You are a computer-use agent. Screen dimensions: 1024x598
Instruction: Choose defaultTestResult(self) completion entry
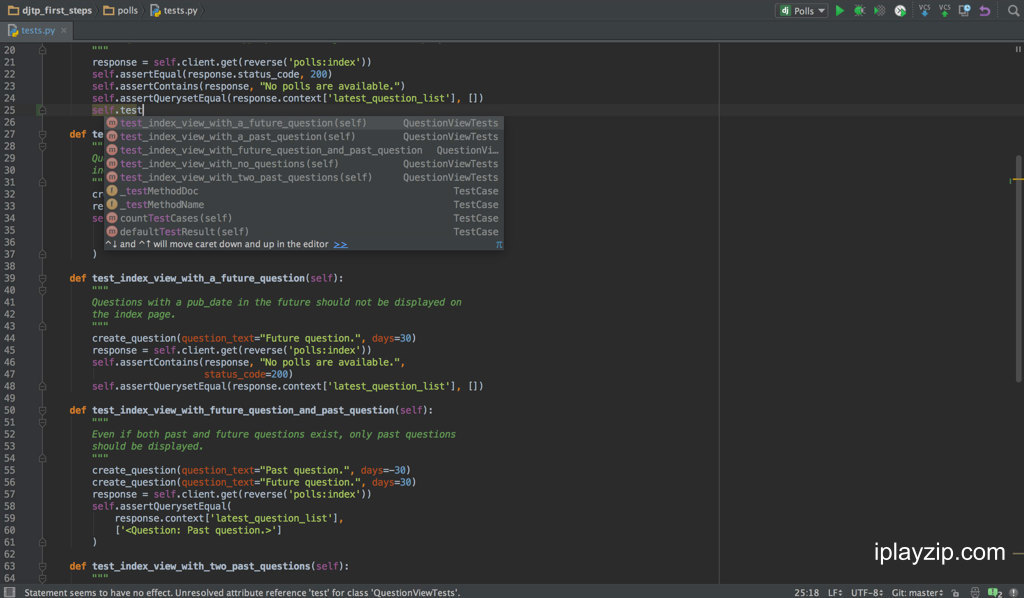tap(304, 232)
